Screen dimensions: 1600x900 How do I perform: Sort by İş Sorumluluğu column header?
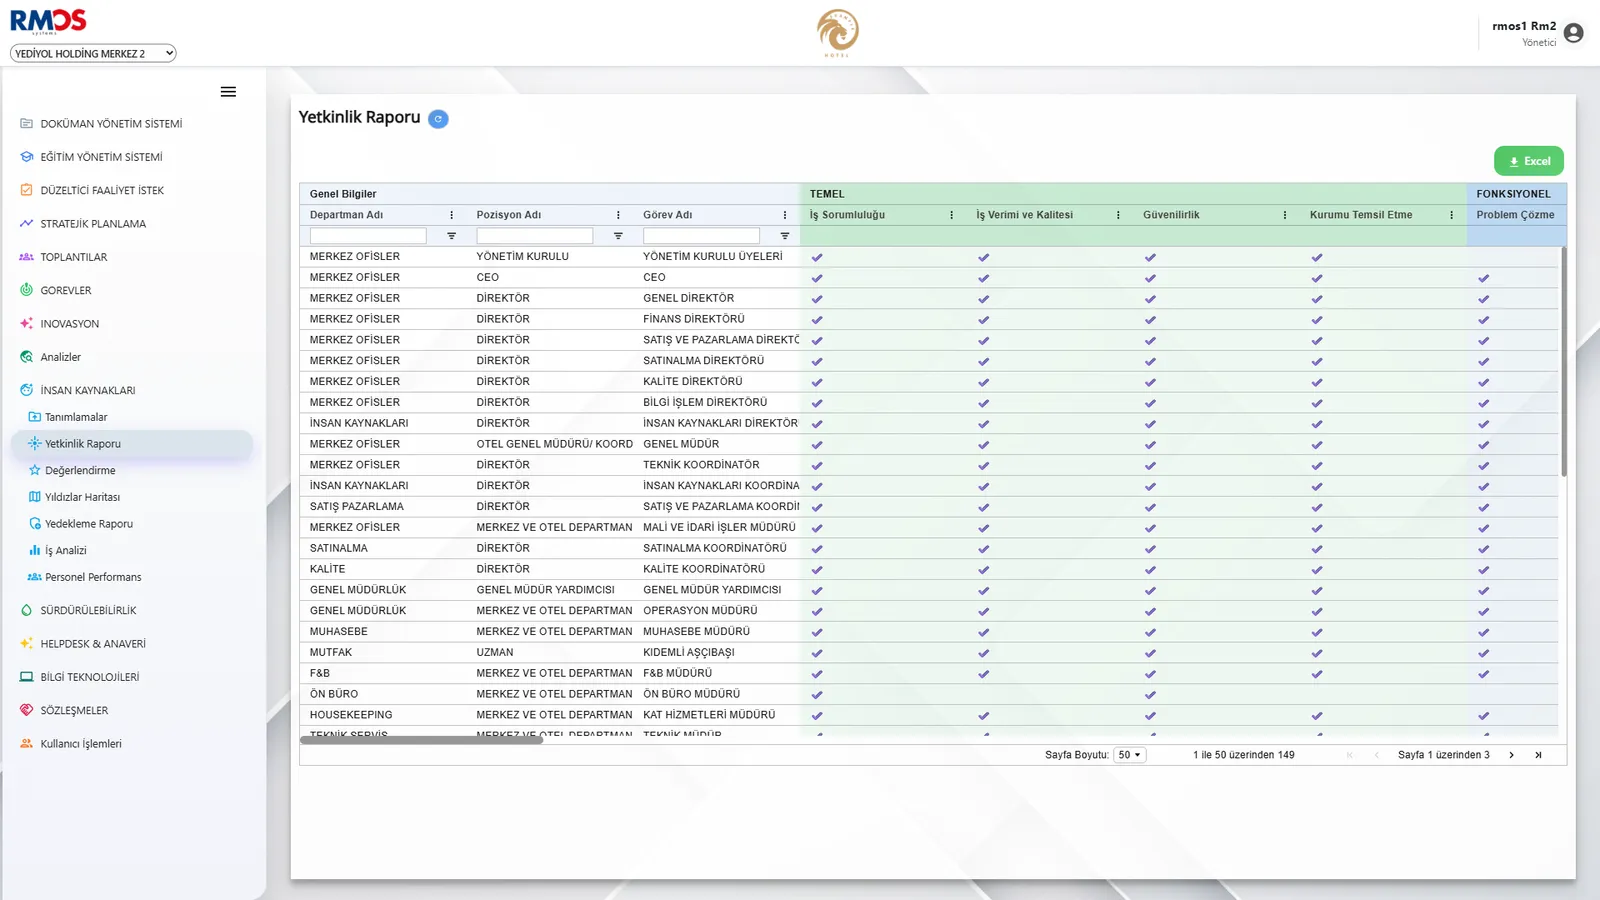tap(847, 215)
